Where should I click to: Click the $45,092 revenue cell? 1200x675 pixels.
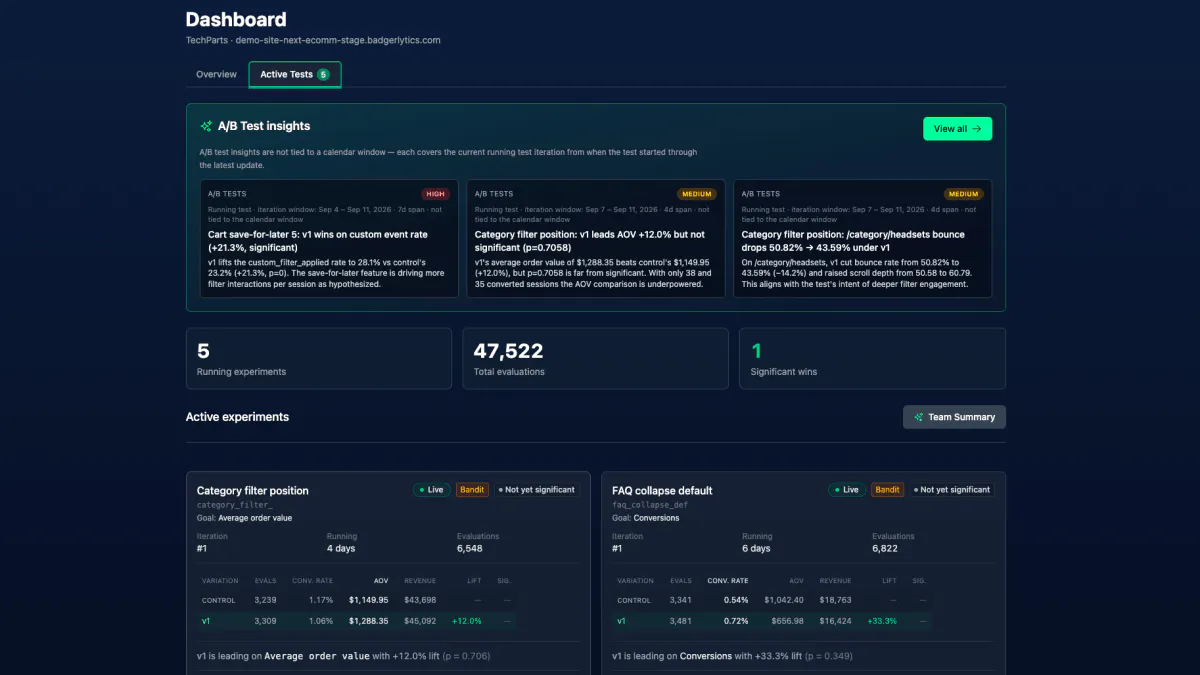pyautogui.click(x=420, y=621)
